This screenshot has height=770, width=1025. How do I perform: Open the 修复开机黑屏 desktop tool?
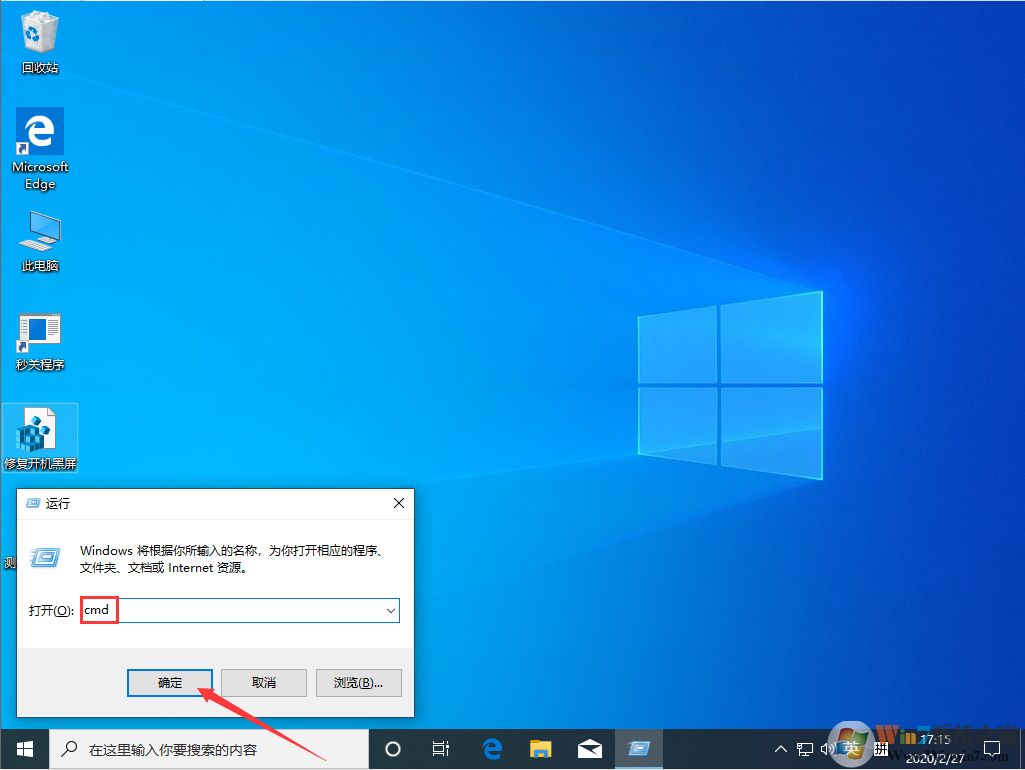click(39, 430)
